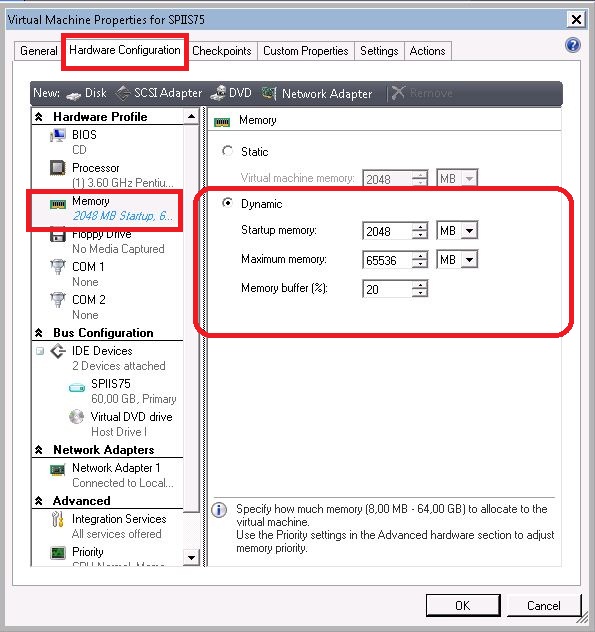Open the Custom Properties tab
Viewport: 595px width, 632px height.
pyautogui.click(x=306, y=51)
